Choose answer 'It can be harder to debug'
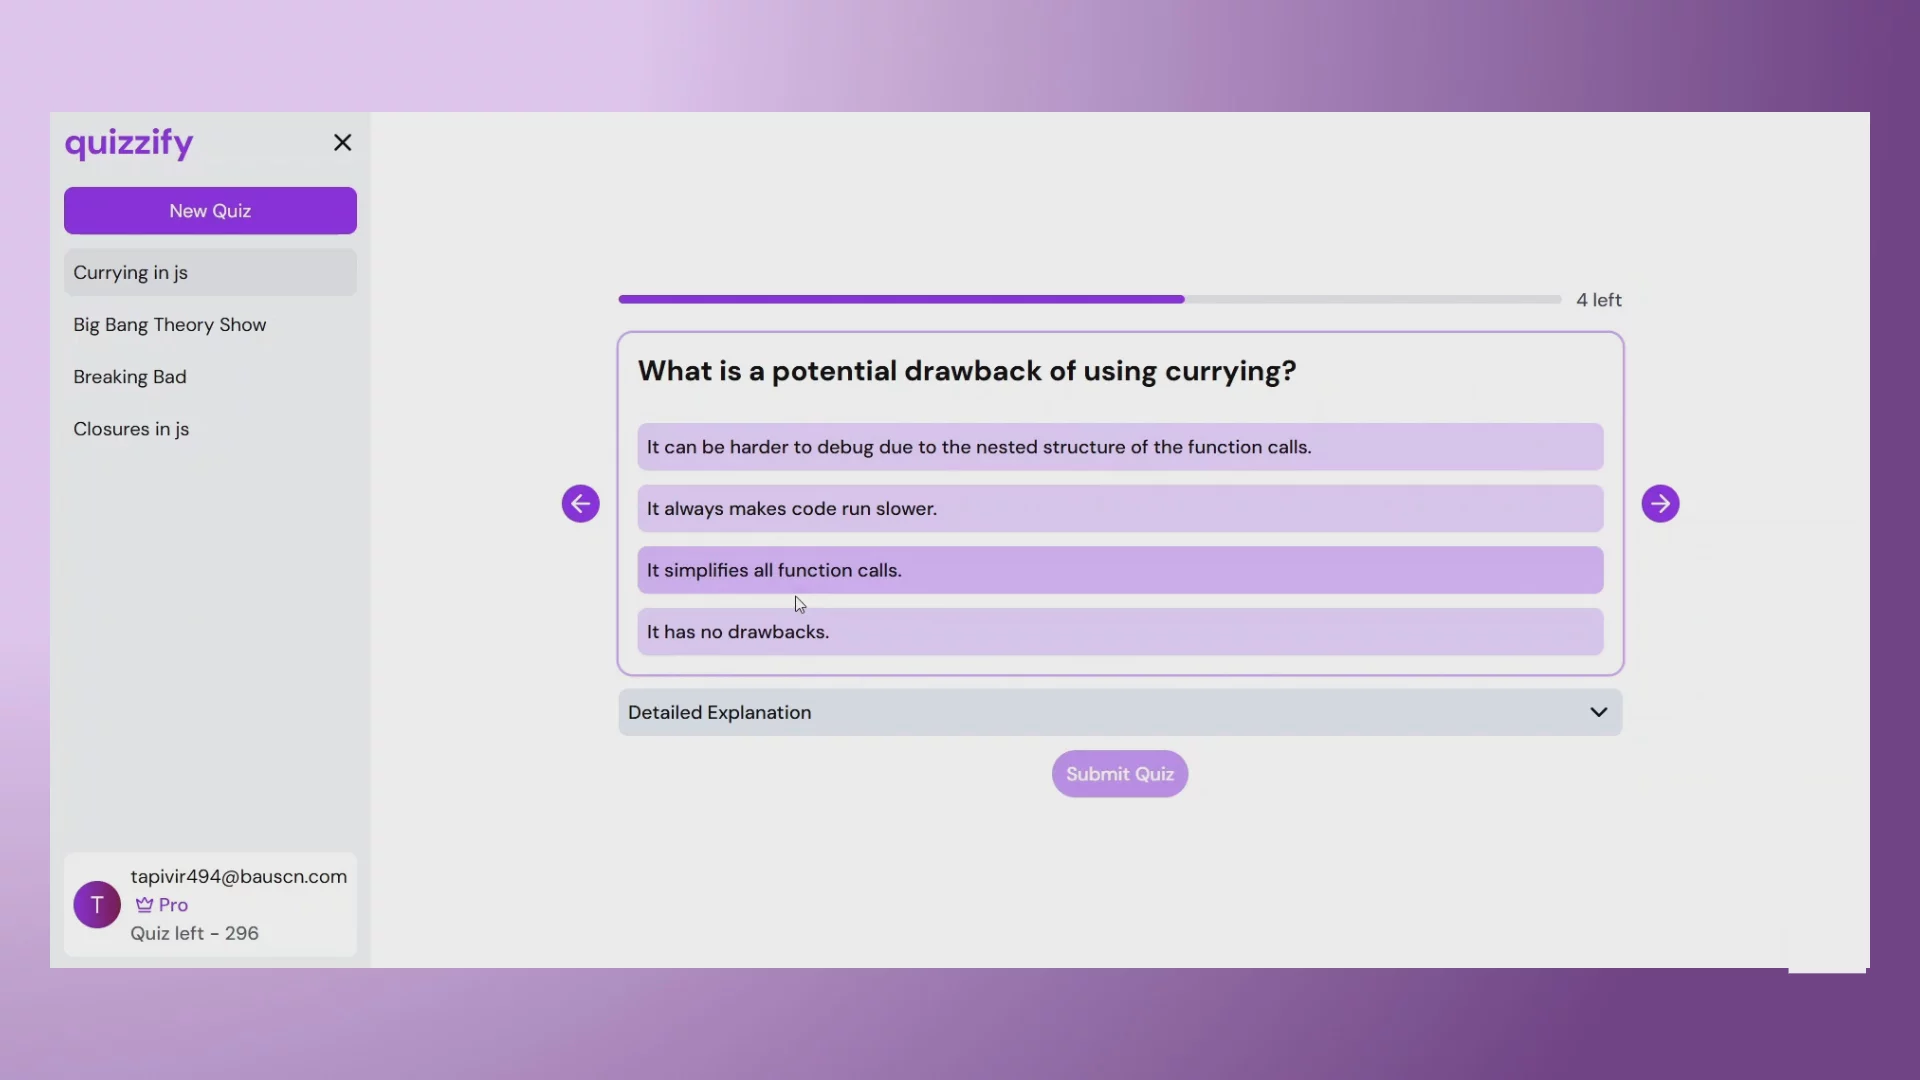 click(x=1120, y=447)
